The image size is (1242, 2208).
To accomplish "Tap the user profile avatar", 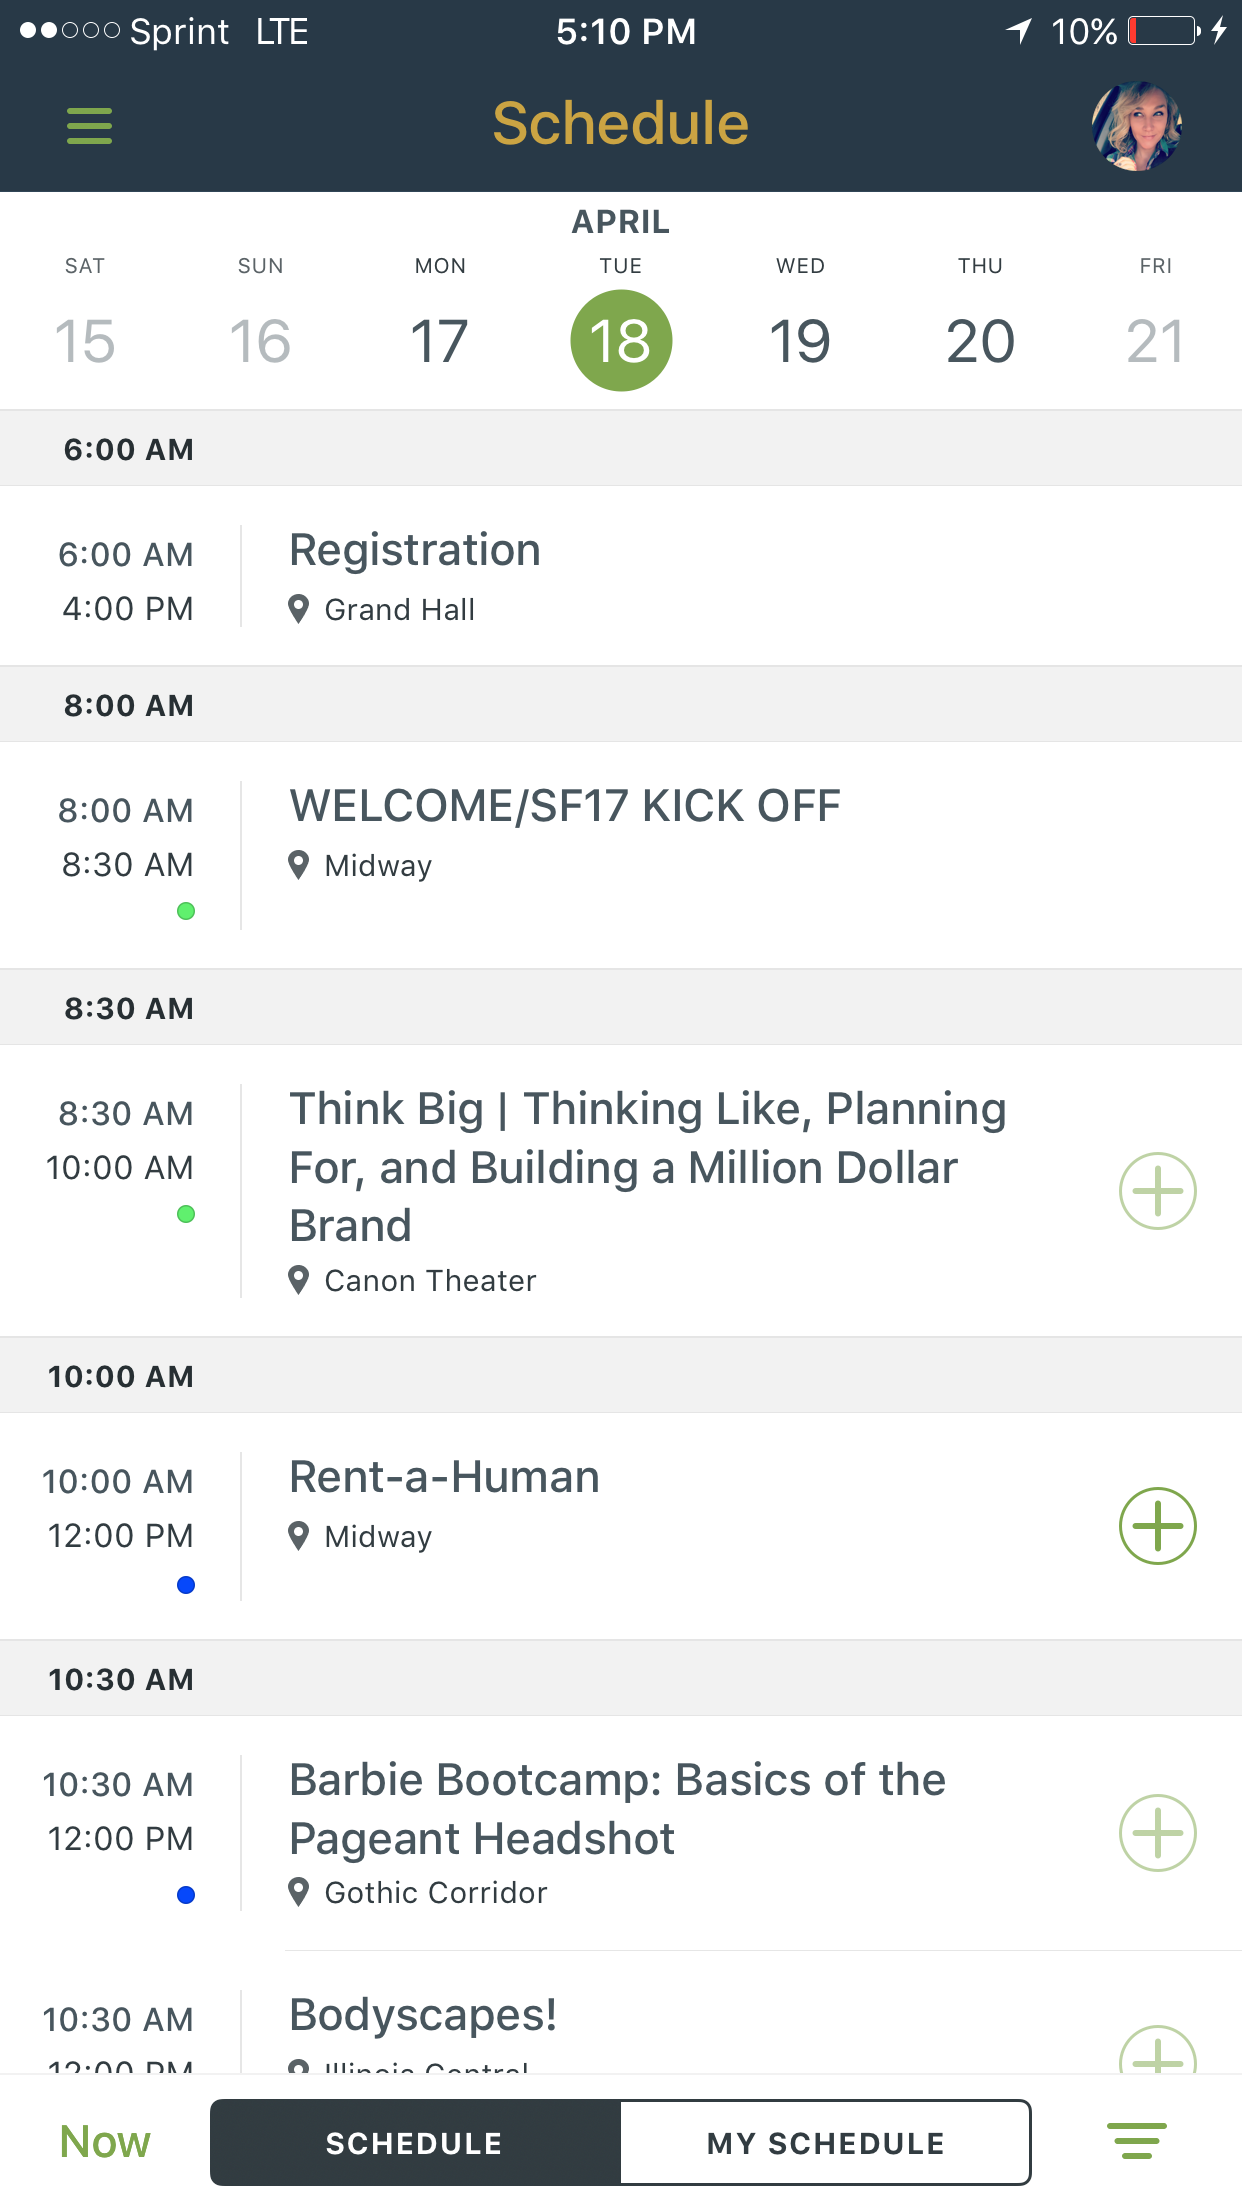I will [x=1137, y=126].
